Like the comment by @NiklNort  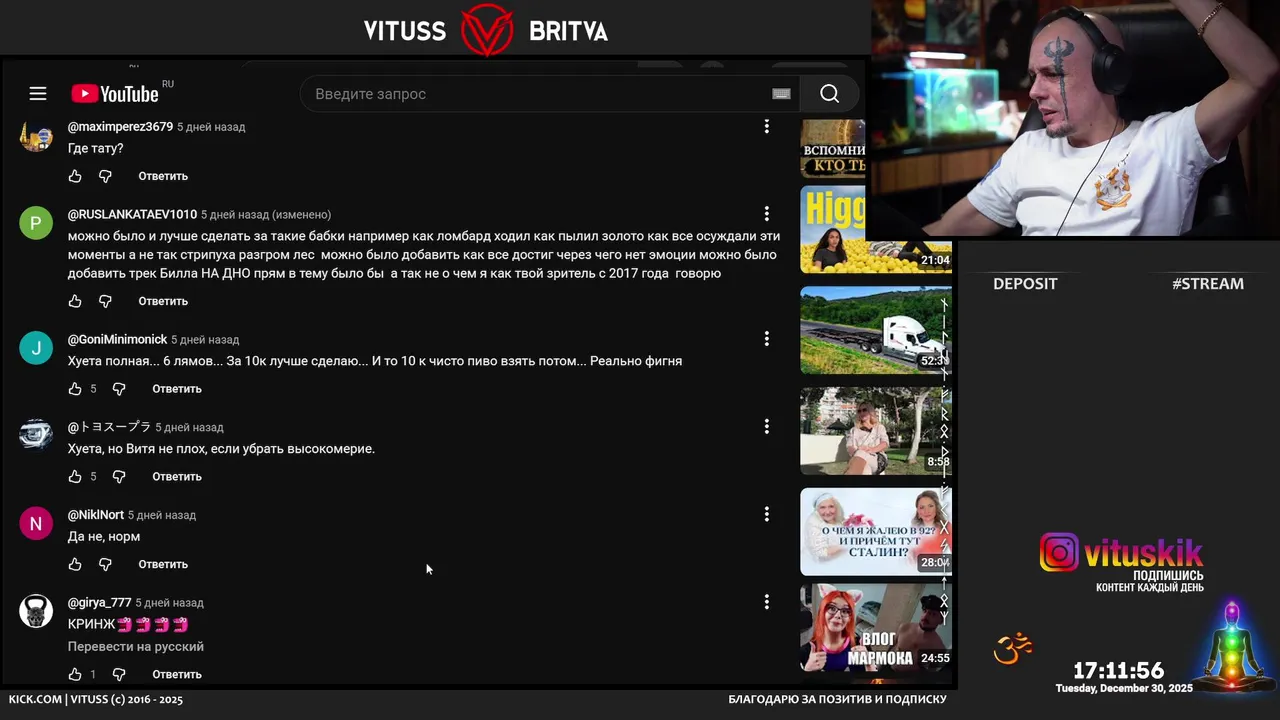coord(75,564)
